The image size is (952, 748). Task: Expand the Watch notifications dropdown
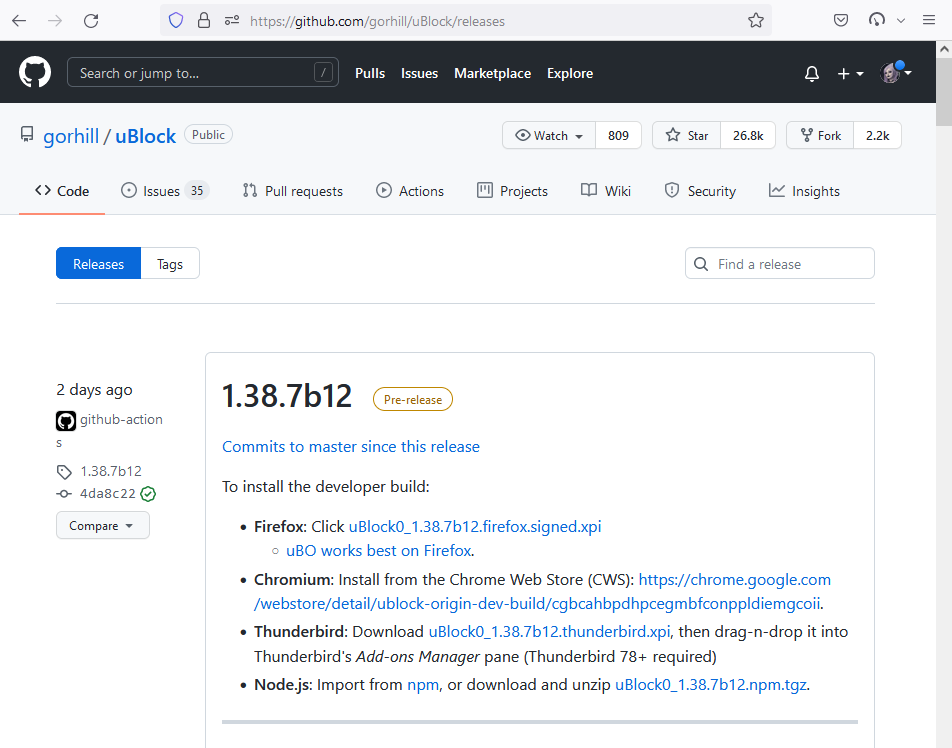click(x=549, y=135)
